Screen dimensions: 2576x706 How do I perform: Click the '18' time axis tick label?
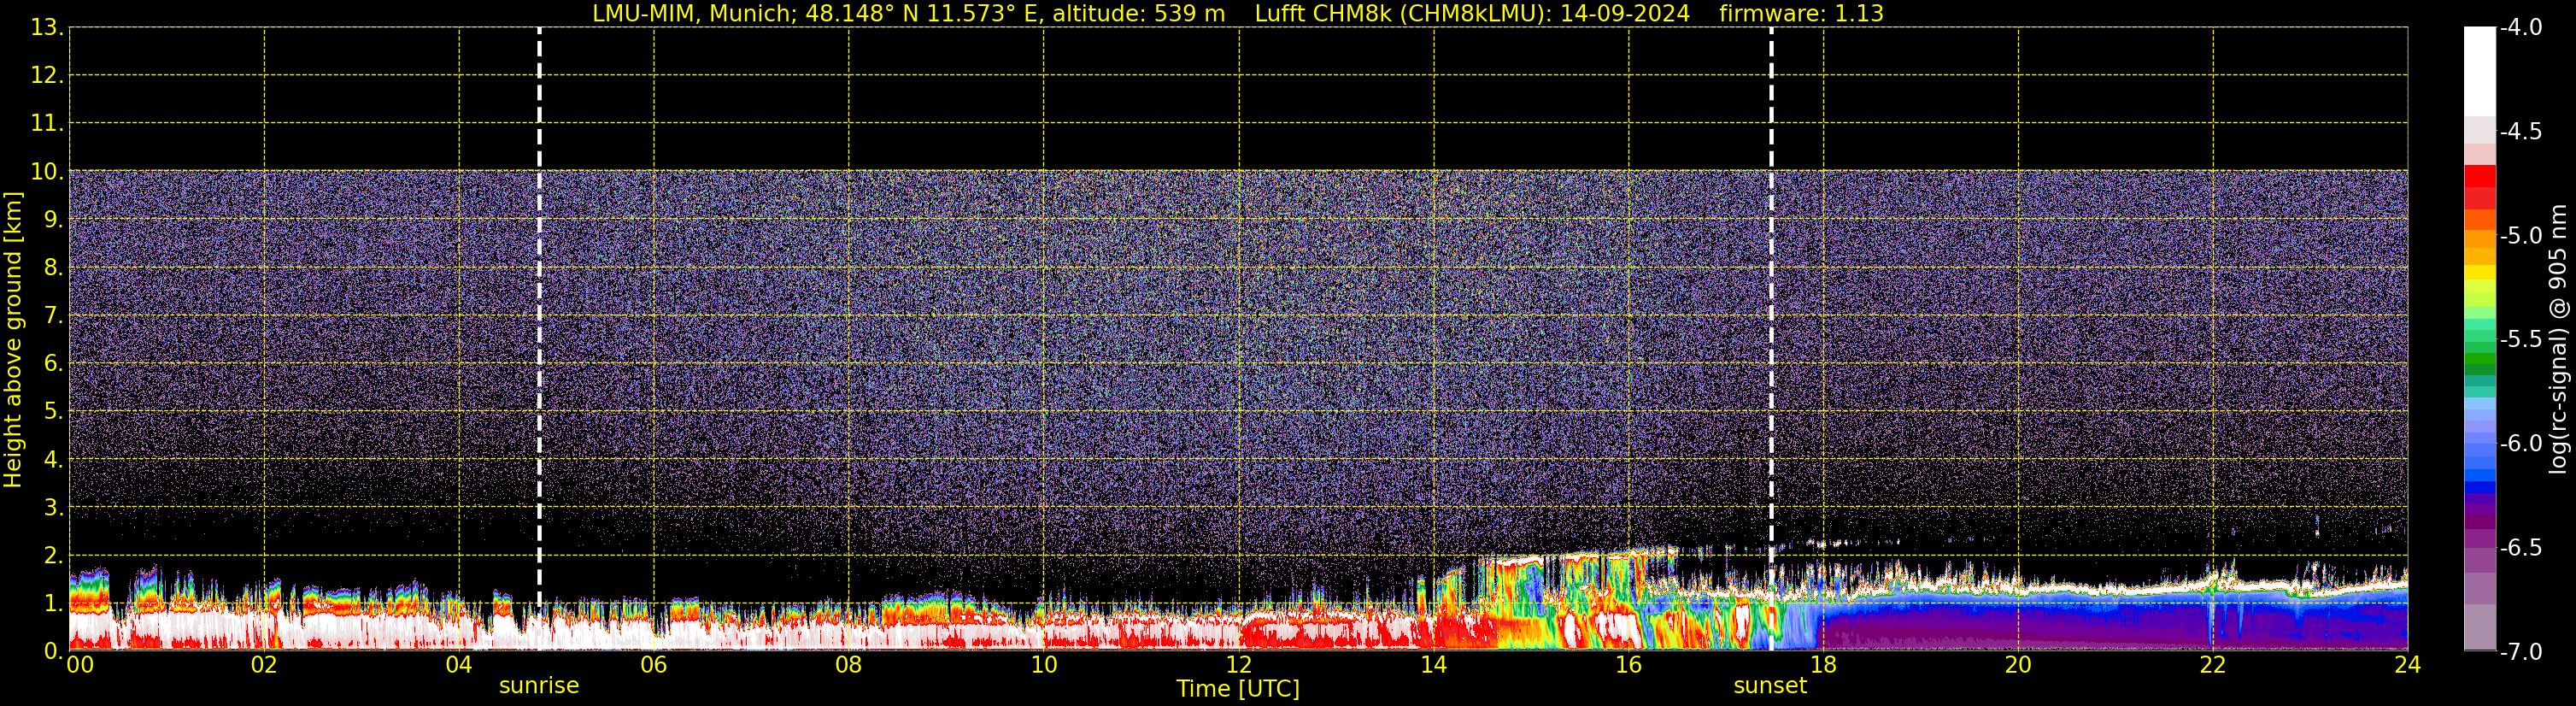[1823, 665]
